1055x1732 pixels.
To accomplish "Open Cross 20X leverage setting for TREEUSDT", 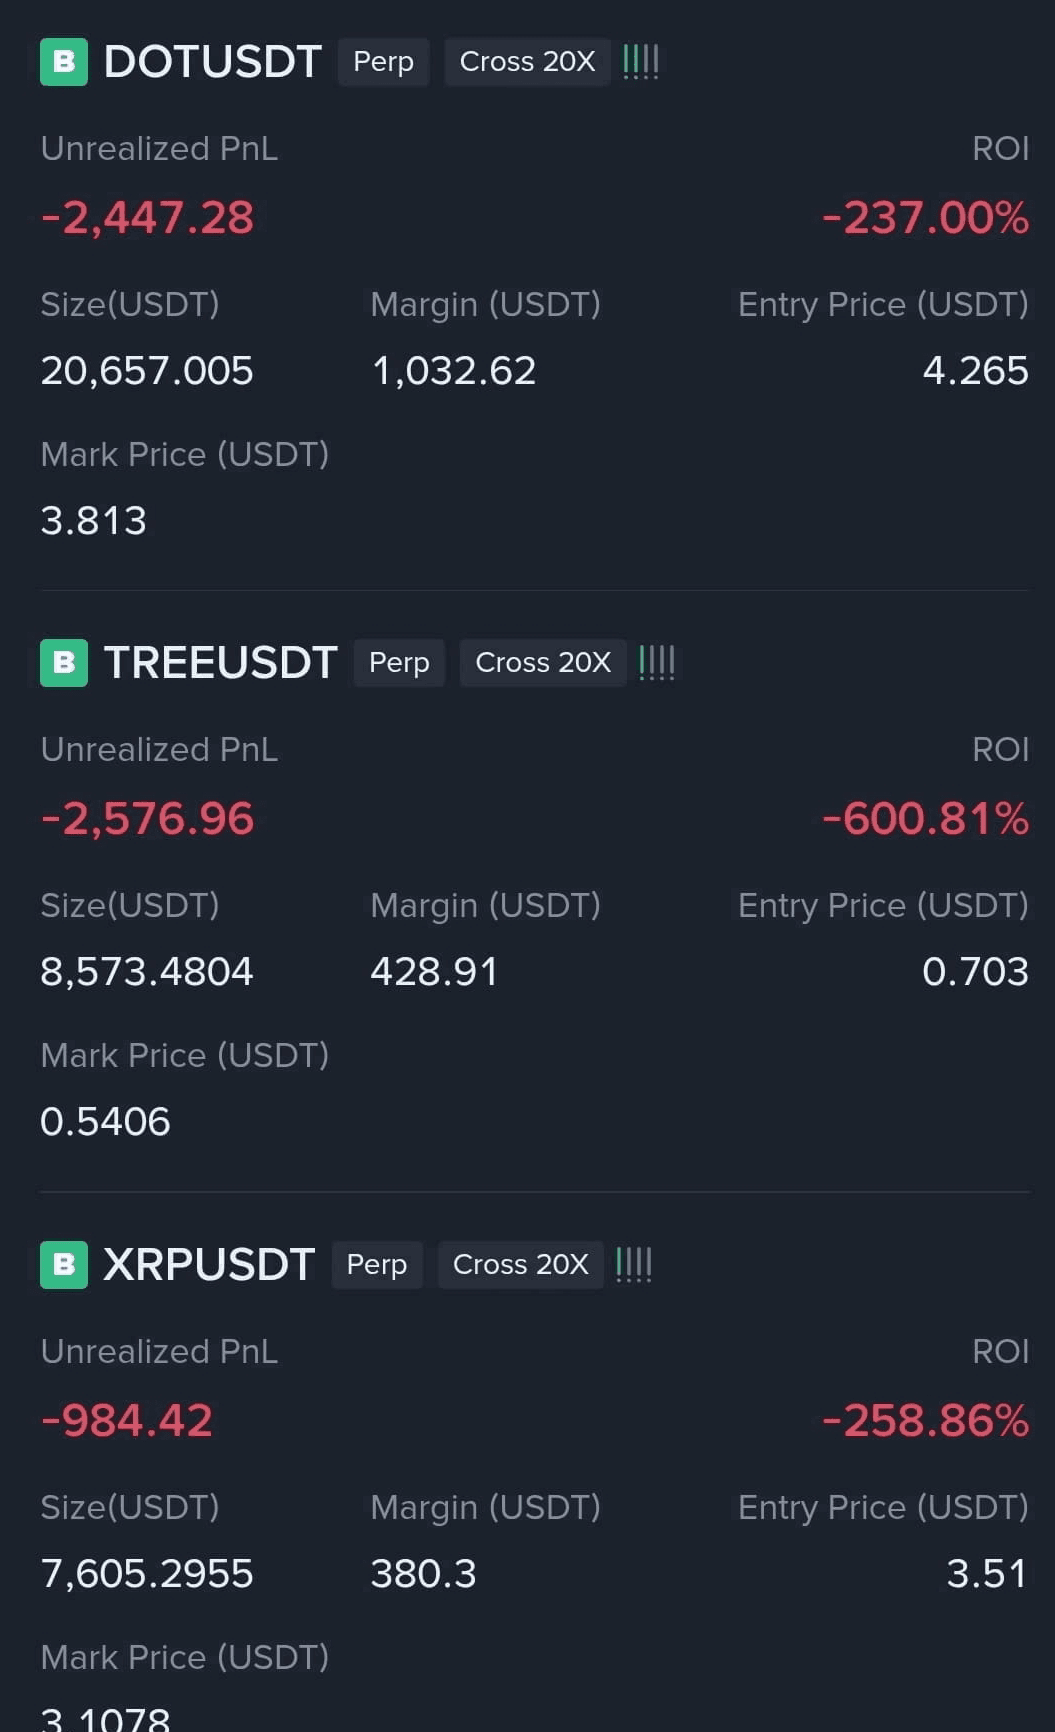I will (x=543, y=663).
